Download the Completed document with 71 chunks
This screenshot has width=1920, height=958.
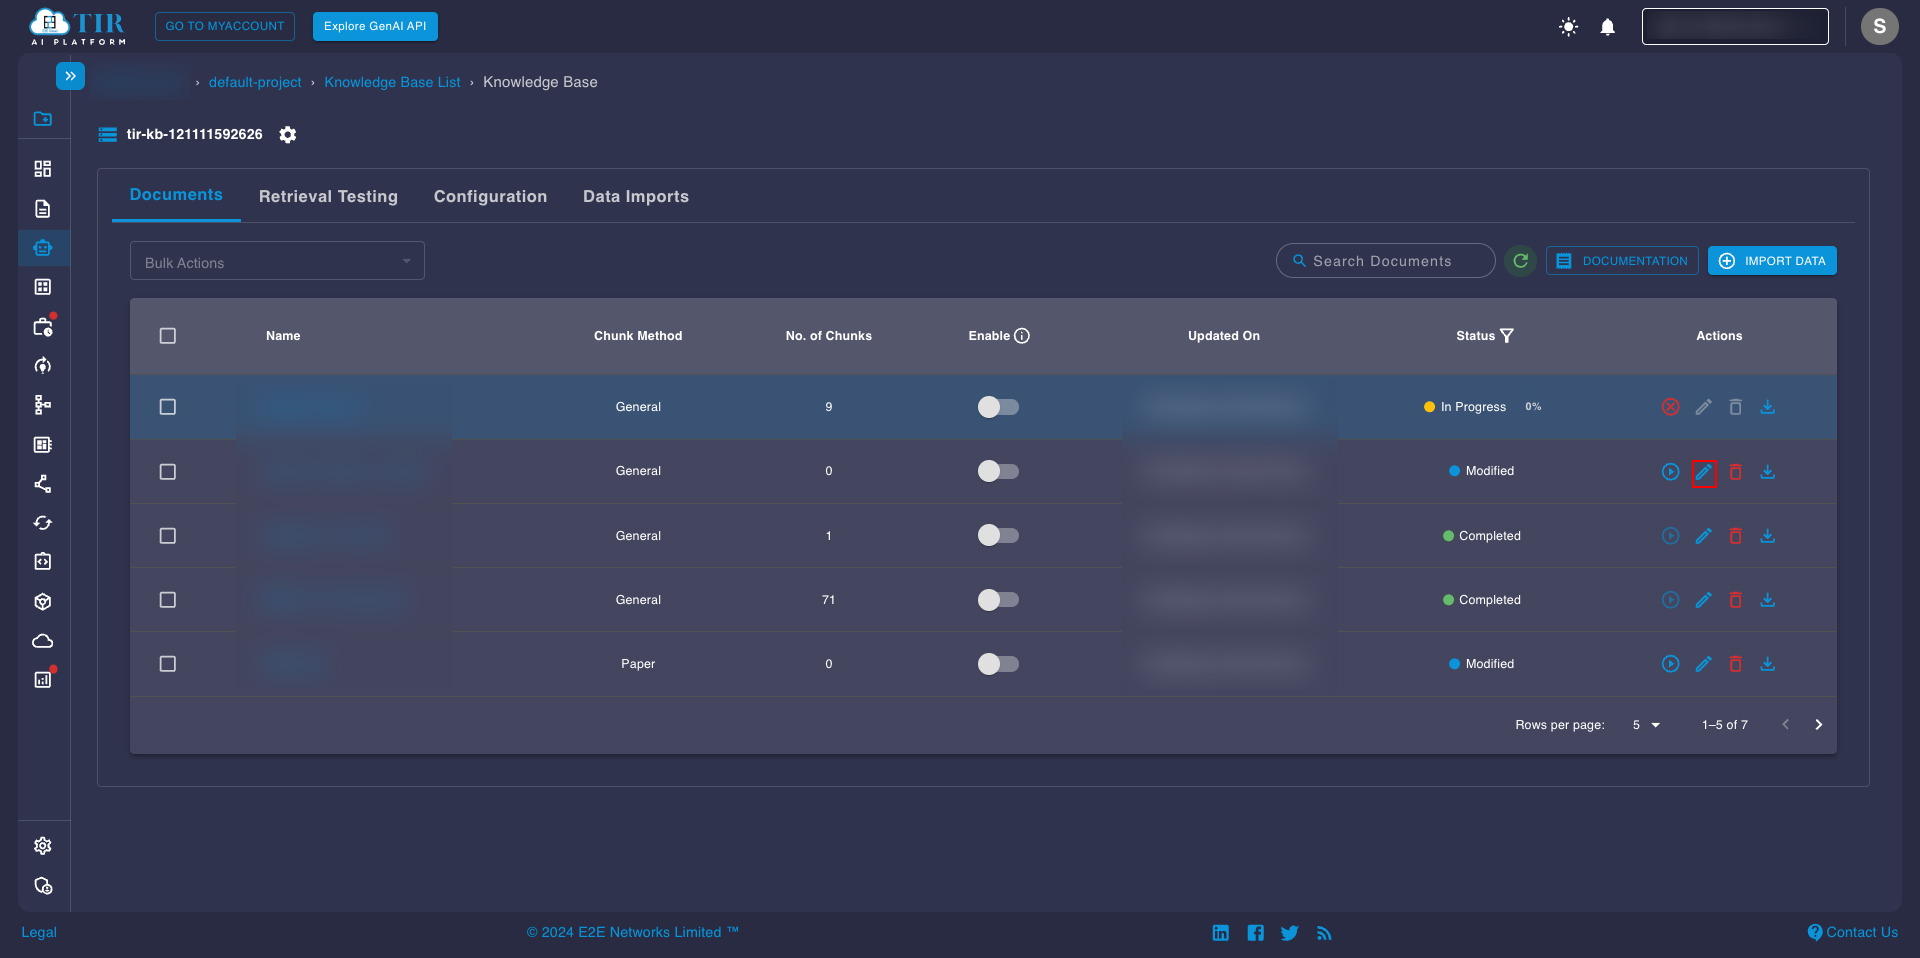tap(1767, 600)
